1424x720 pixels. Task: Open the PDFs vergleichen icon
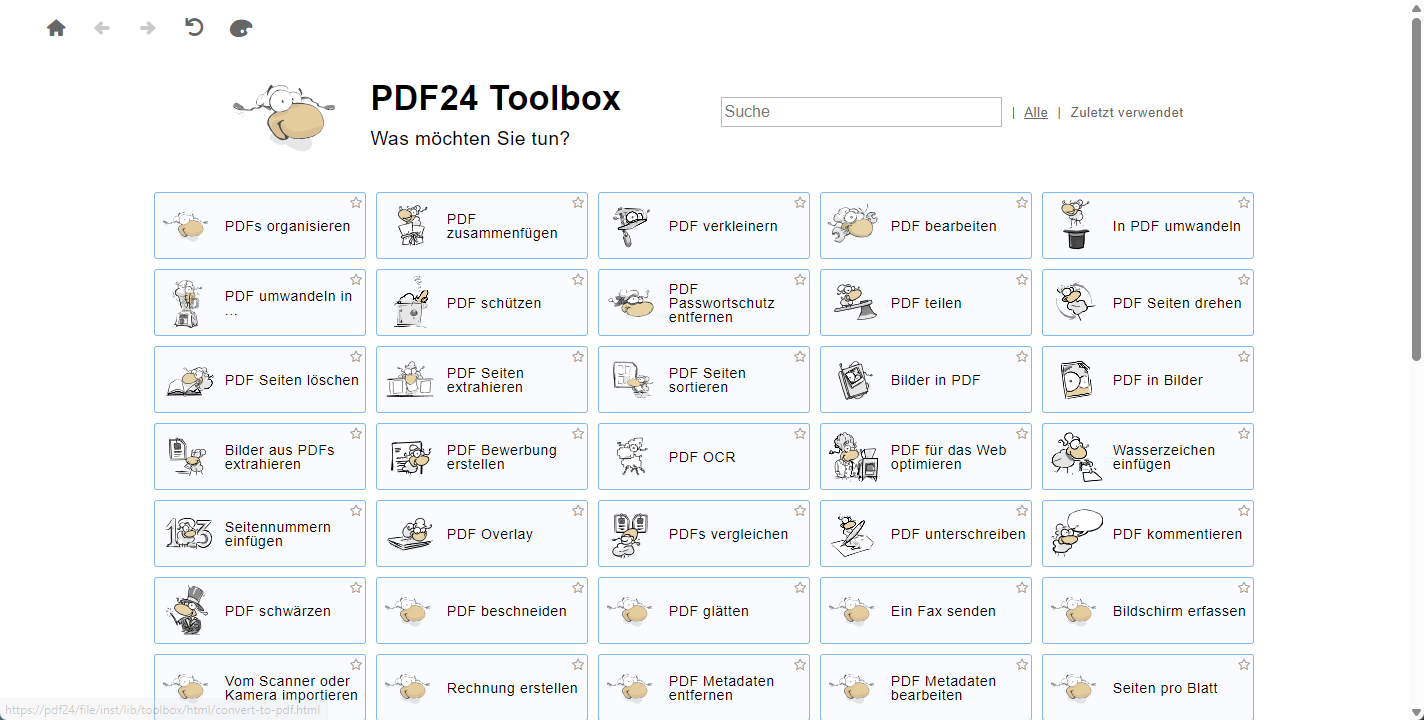point(630,534)
